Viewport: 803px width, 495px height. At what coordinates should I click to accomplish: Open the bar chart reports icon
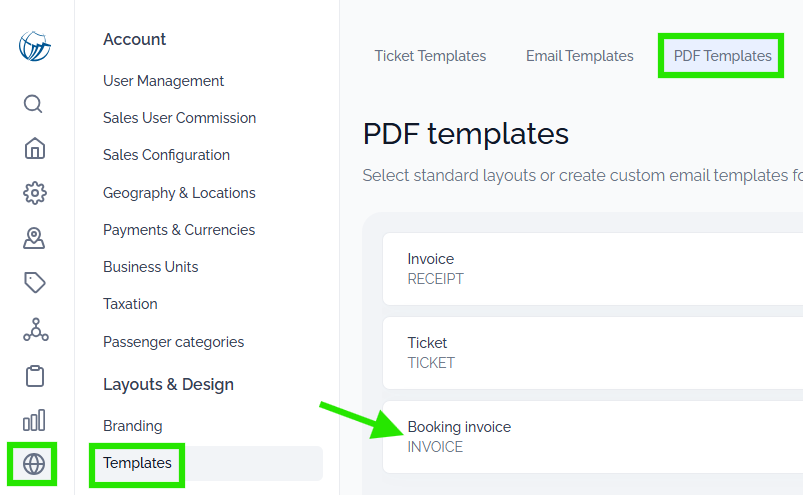click(x=34, y=420)
